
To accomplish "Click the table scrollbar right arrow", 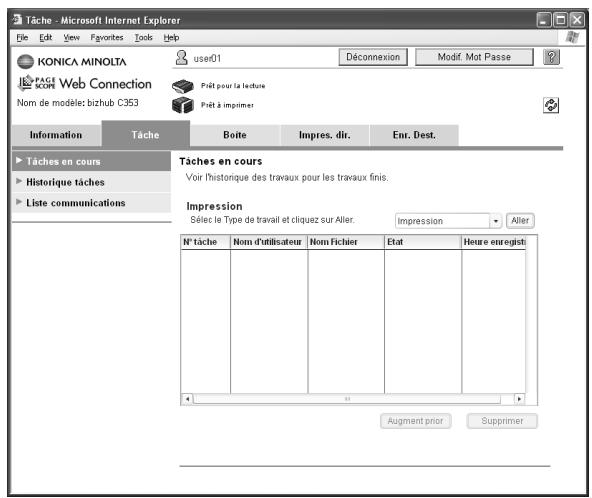I will coord(520,399).
